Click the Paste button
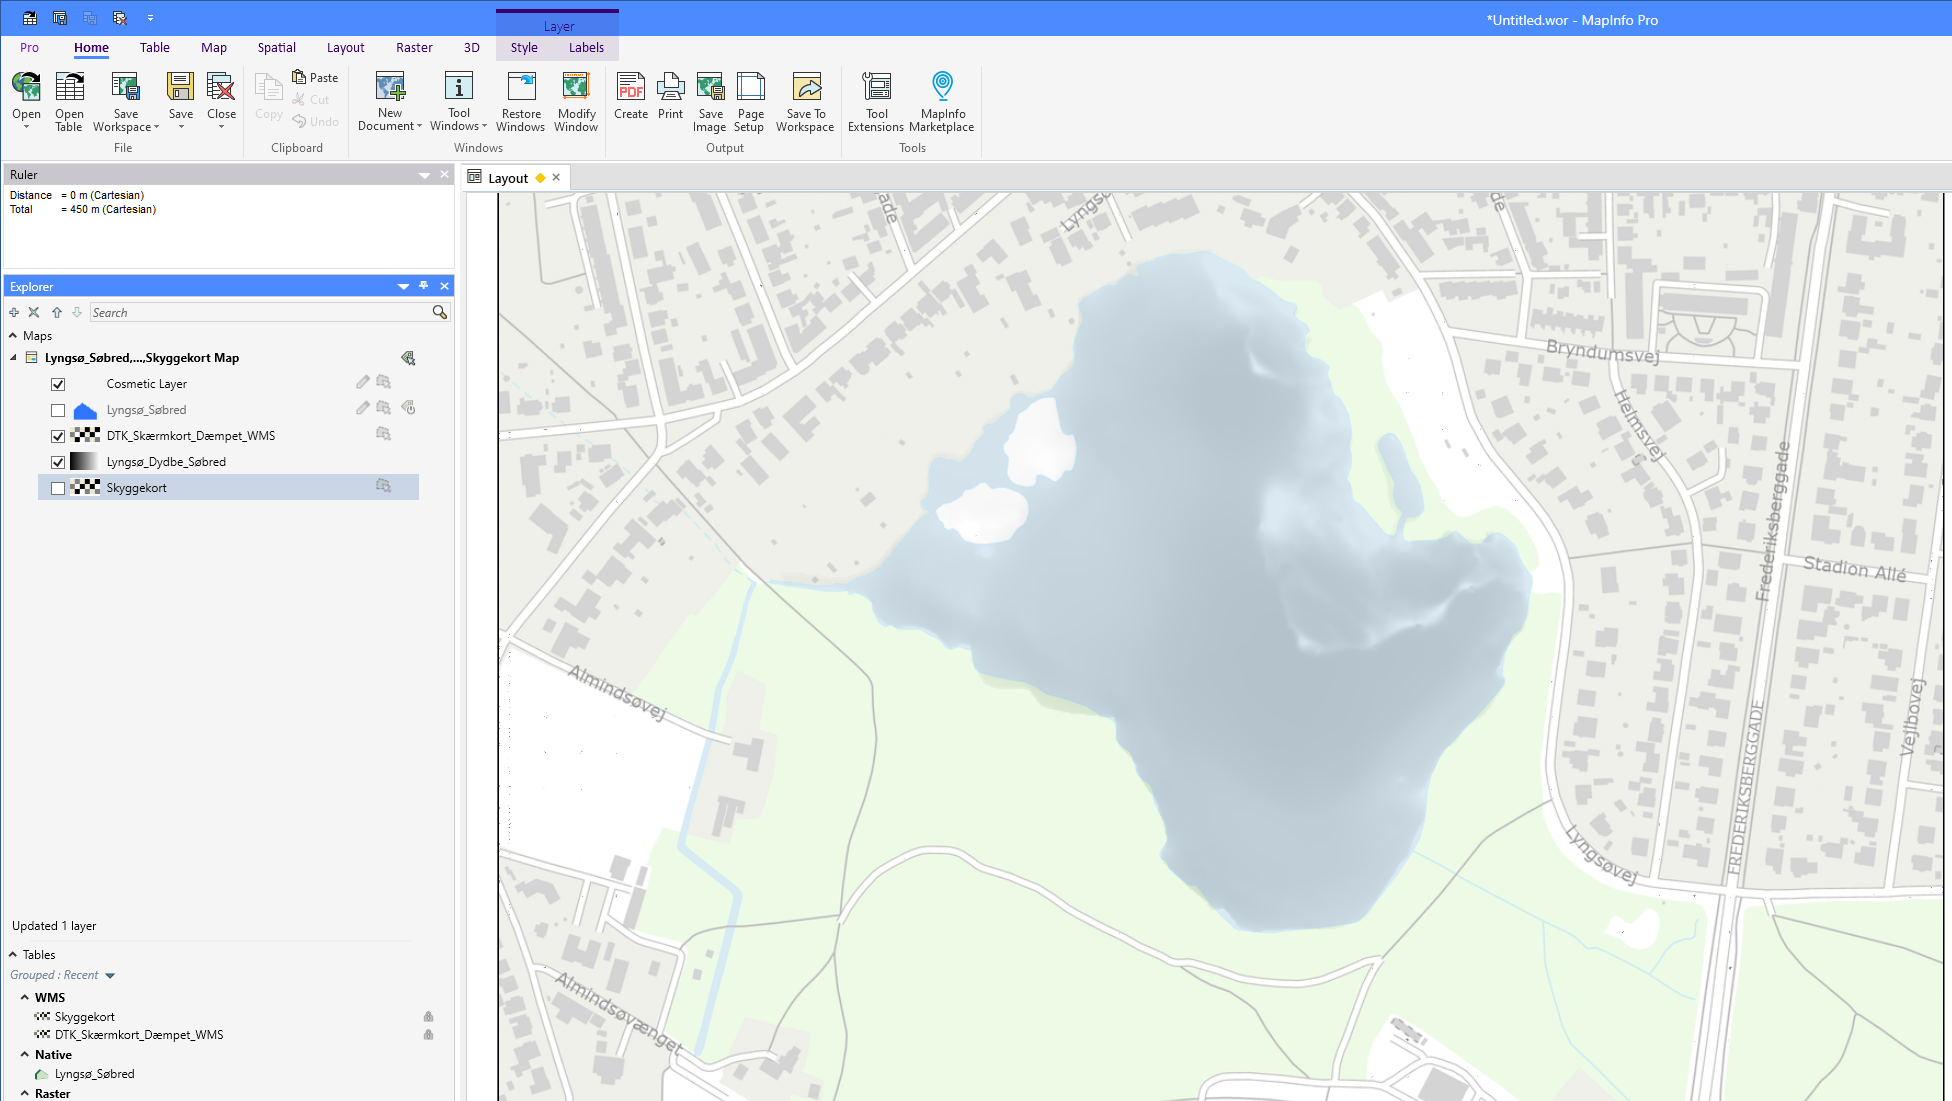 point(315,77)
